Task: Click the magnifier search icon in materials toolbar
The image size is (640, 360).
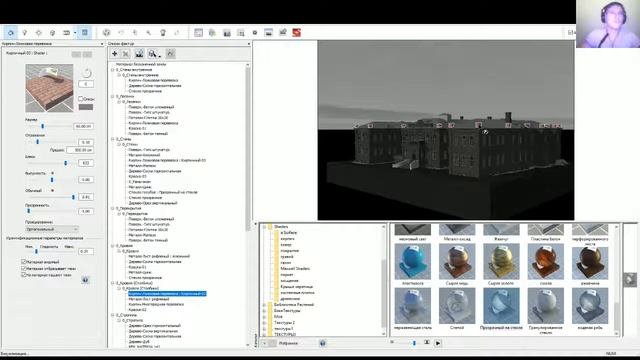Action: pos(152,53)
